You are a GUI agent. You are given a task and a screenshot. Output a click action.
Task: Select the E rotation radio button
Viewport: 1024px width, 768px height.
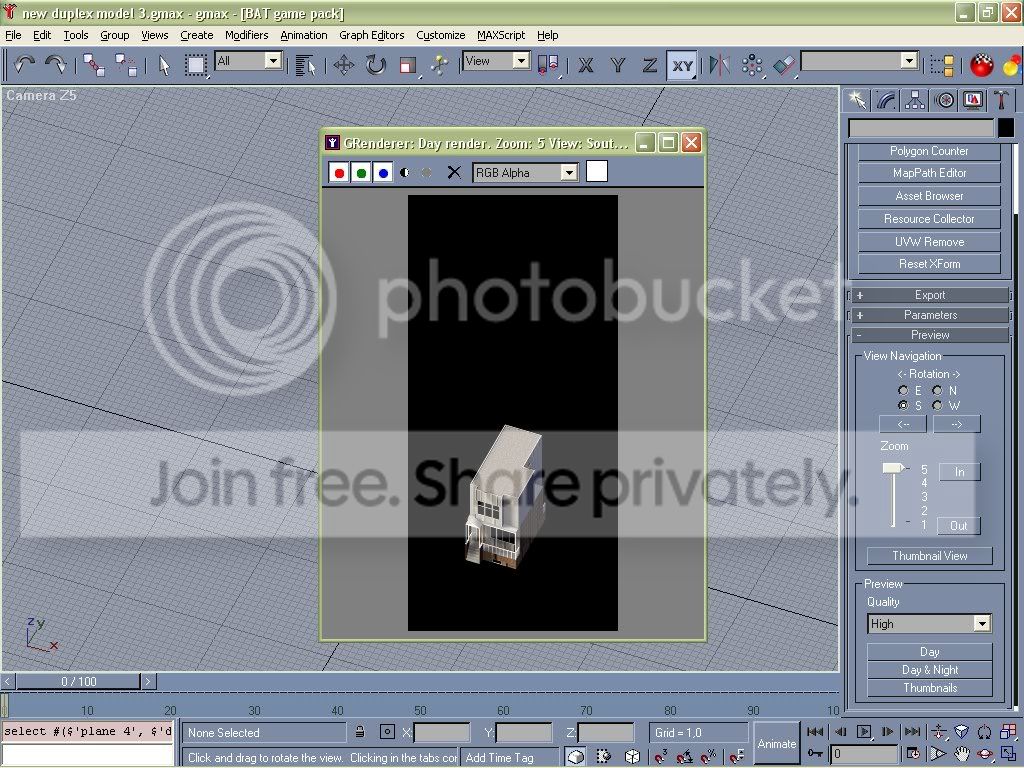(x=903, y=391)
